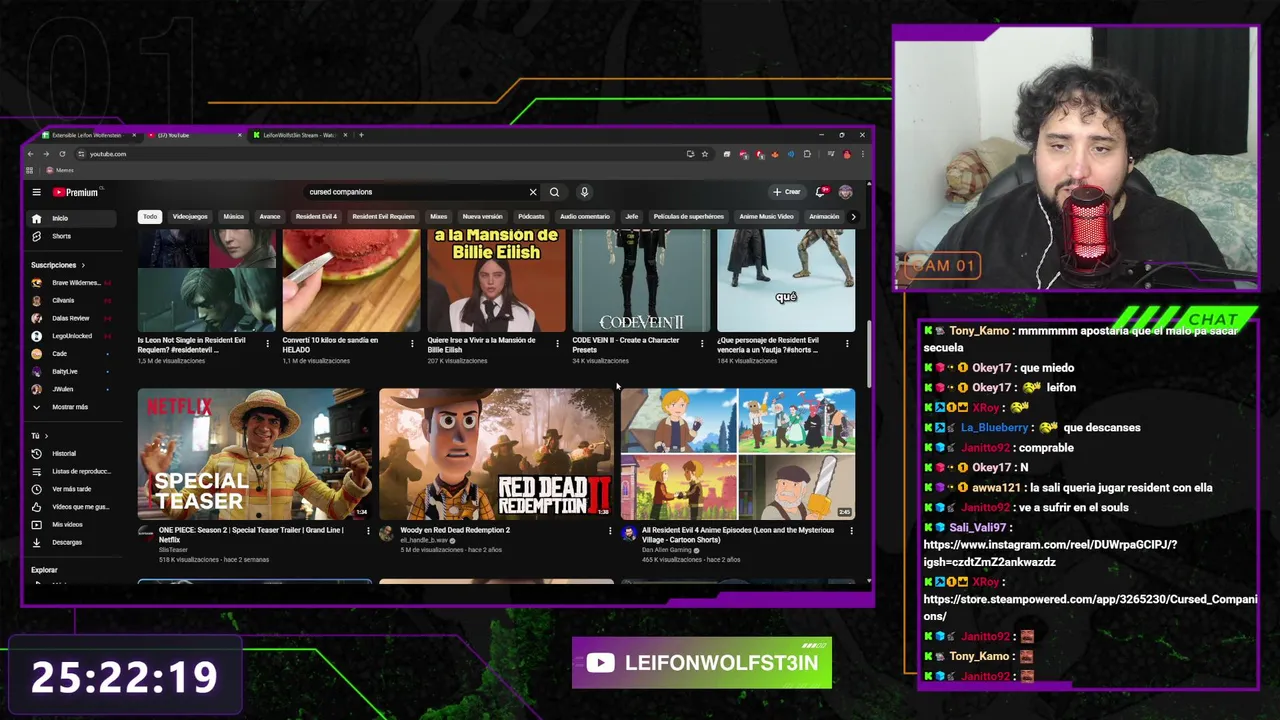Open options for CODE VEIN II video
Viewport: 1280px width, 720px height.
(x=702, y=343)
